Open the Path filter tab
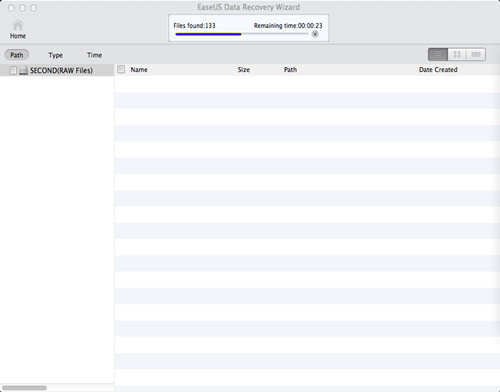500x392 pixels. (17, 55)
